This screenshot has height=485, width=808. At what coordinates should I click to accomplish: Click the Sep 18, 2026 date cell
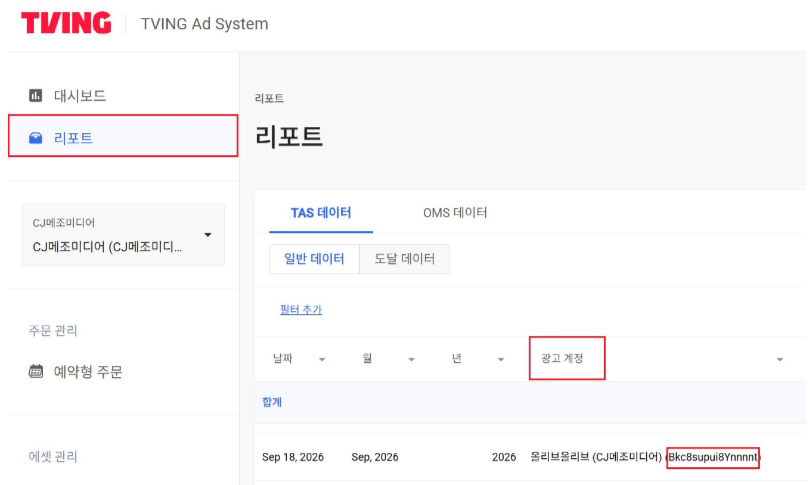pos(293,457)
